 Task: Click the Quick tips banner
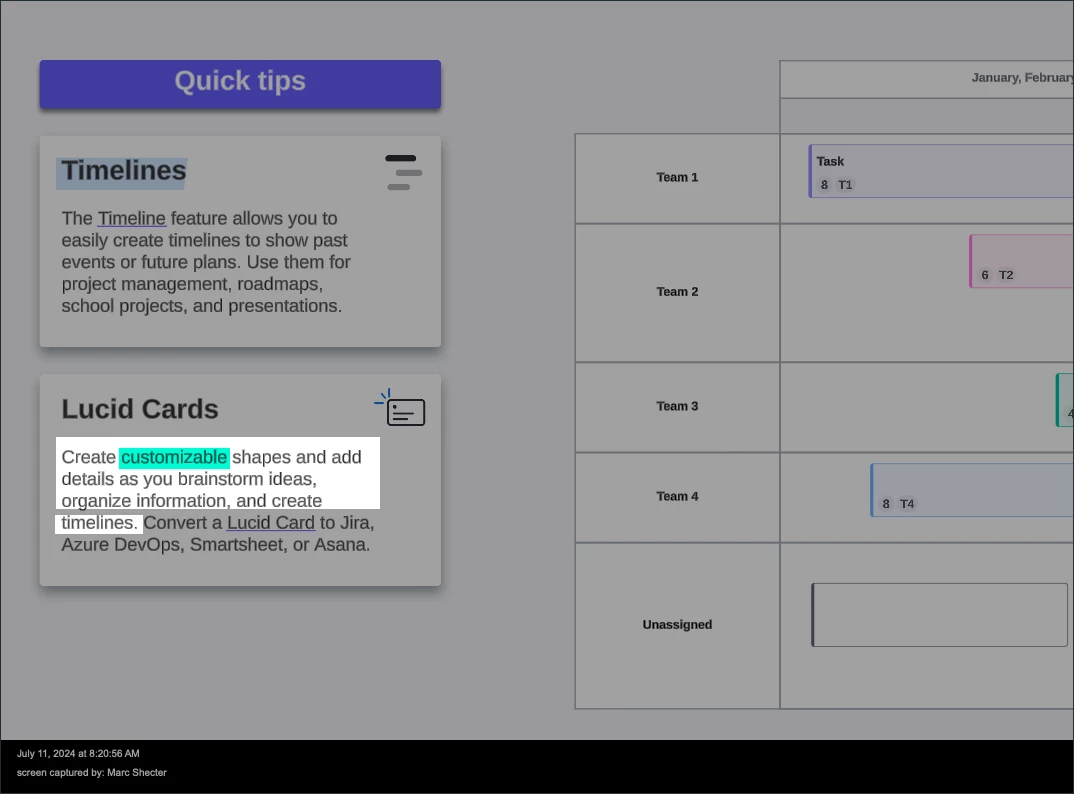pyautogui.click(x=240, y=84)
